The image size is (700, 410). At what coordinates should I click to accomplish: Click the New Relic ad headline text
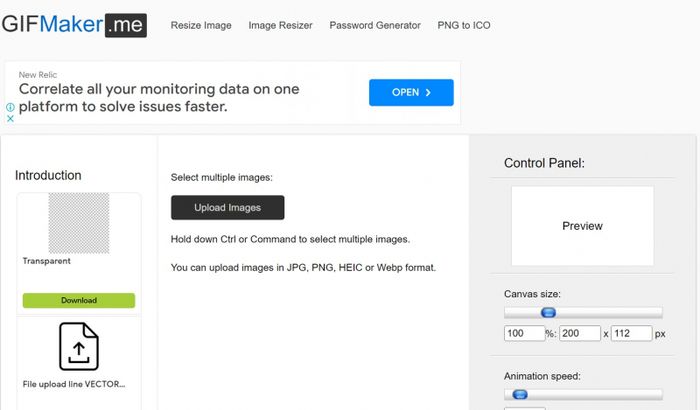click(159, 98)
